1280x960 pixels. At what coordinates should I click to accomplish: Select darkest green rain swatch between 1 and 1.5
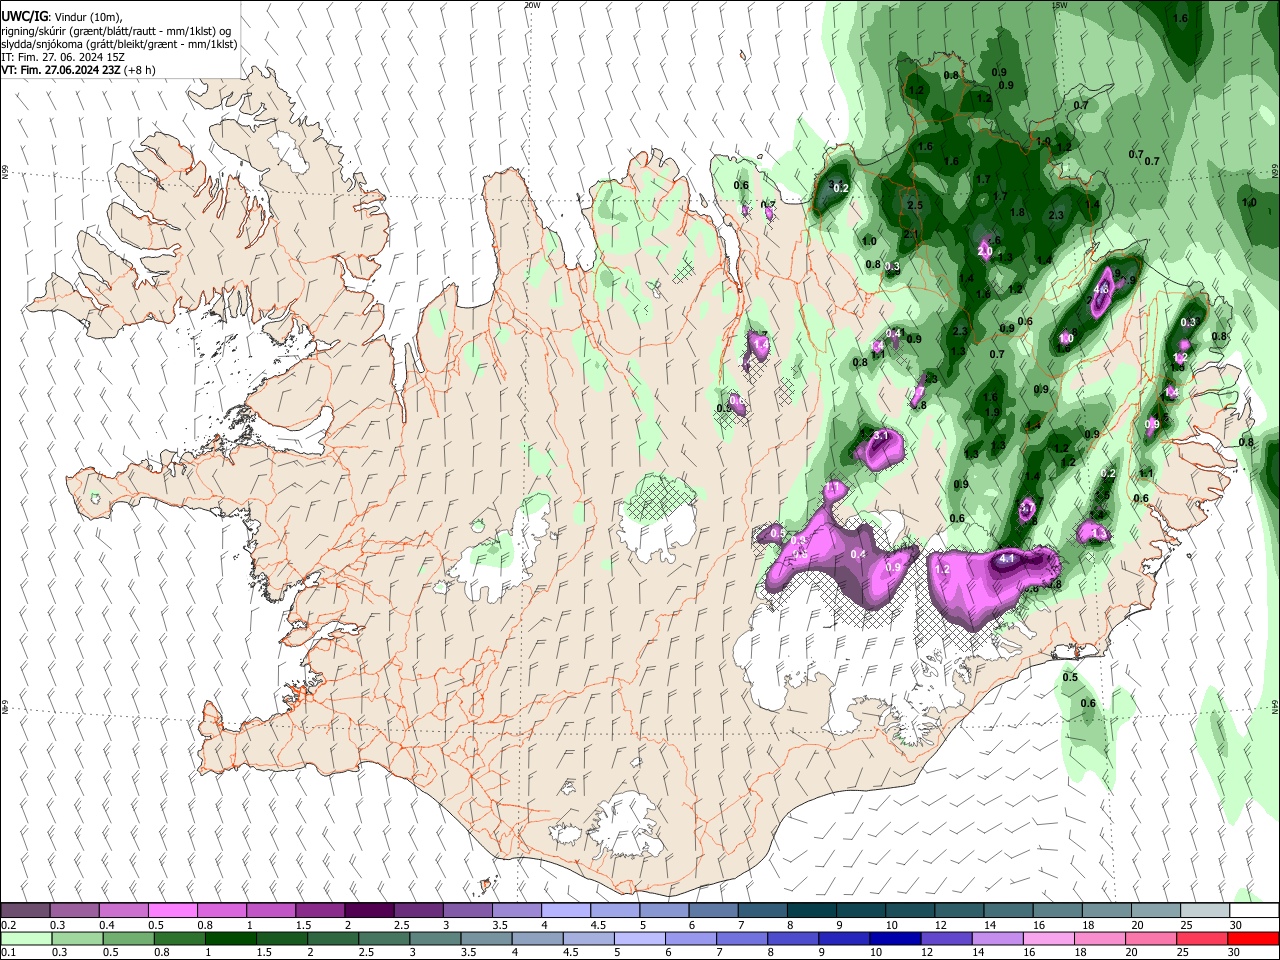(230, 938)
